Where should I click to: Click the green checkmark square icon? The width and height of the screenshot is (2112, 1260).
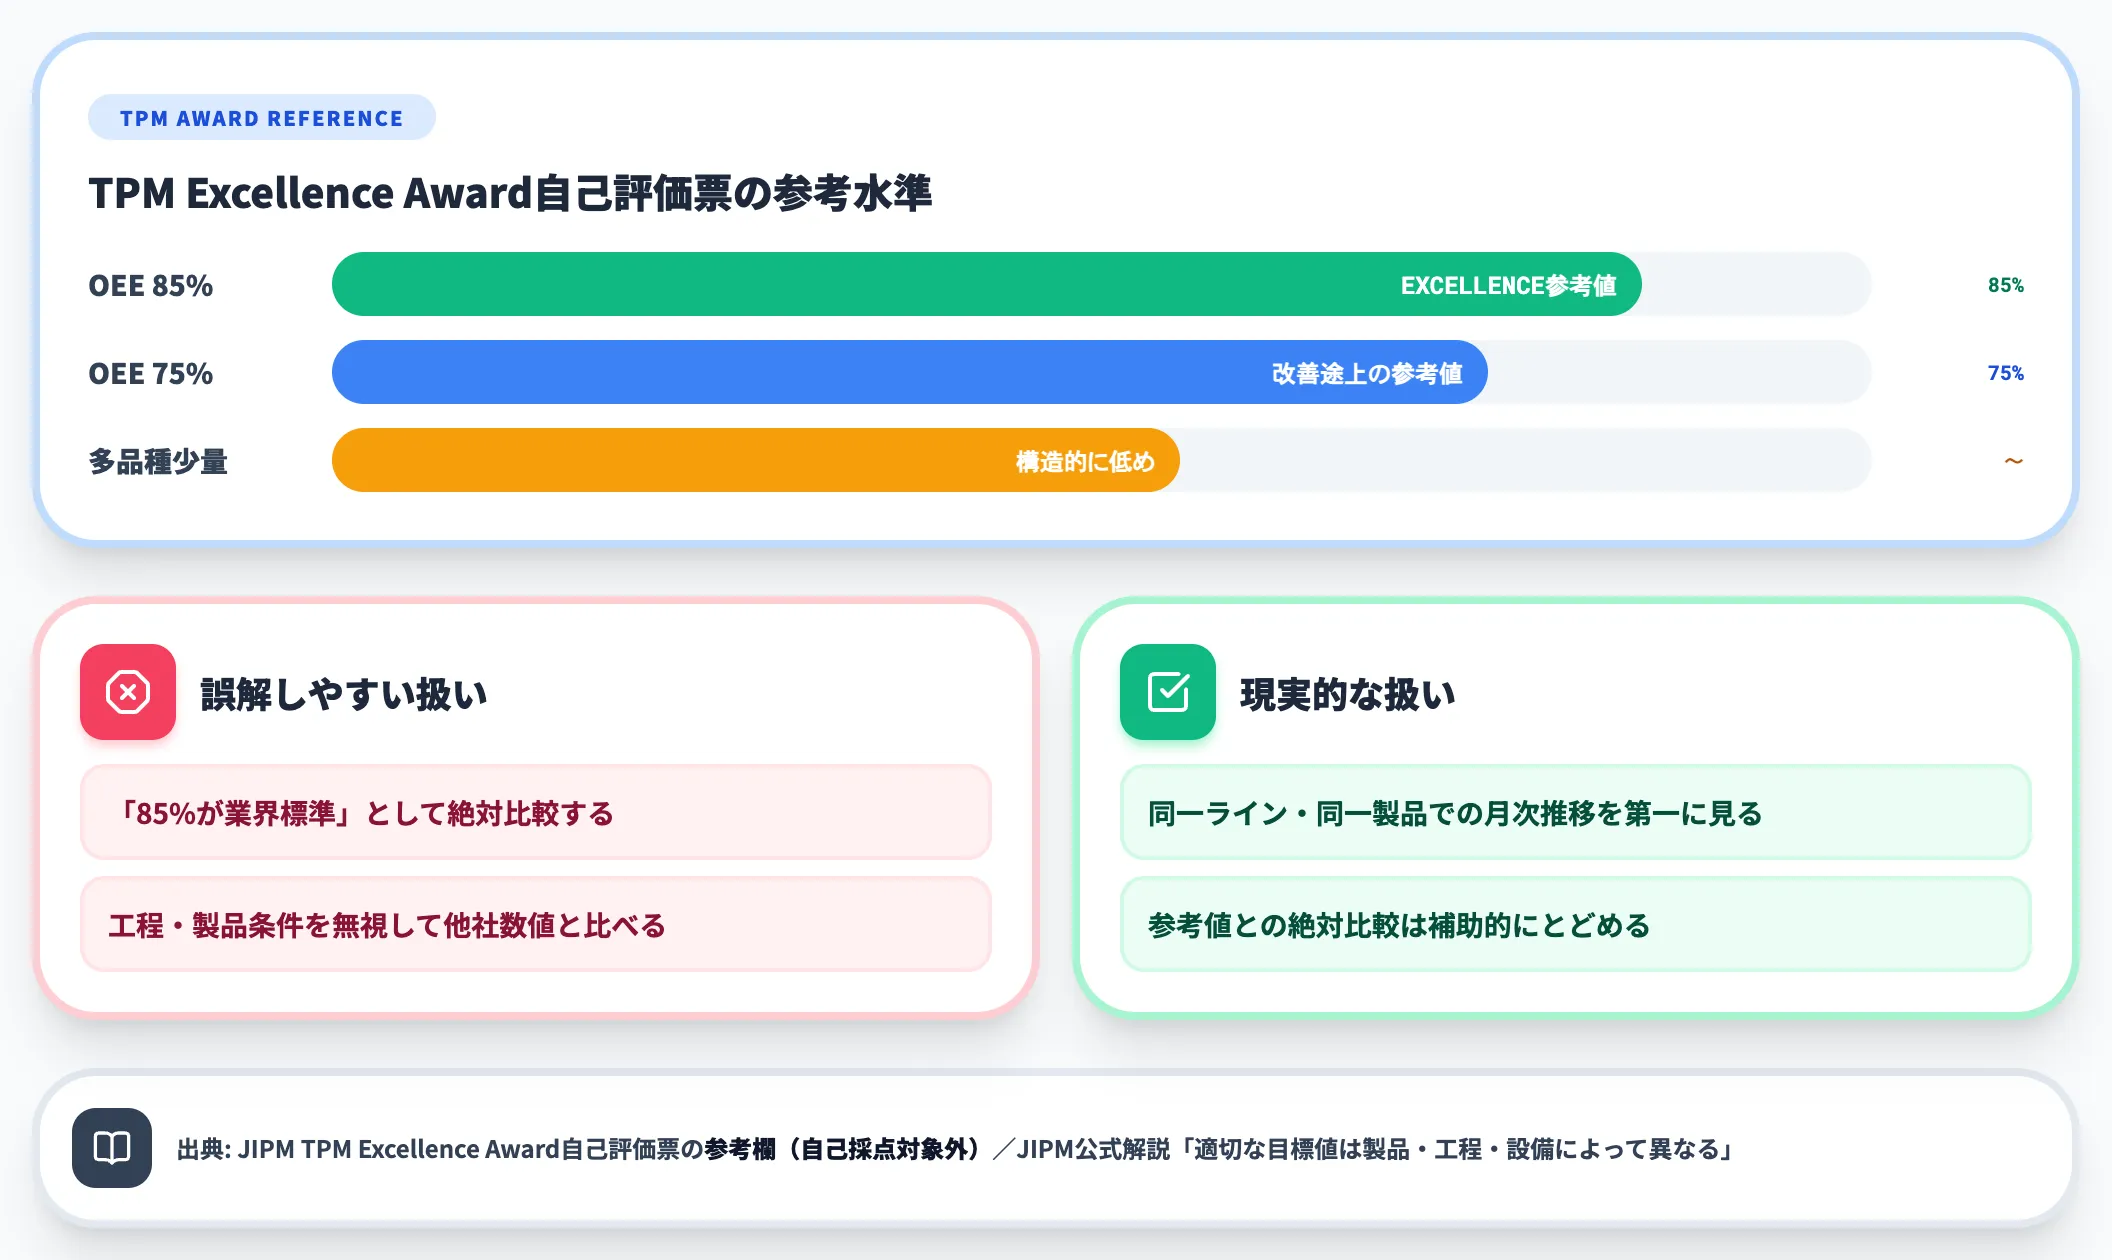click(x=1168, y=692)
